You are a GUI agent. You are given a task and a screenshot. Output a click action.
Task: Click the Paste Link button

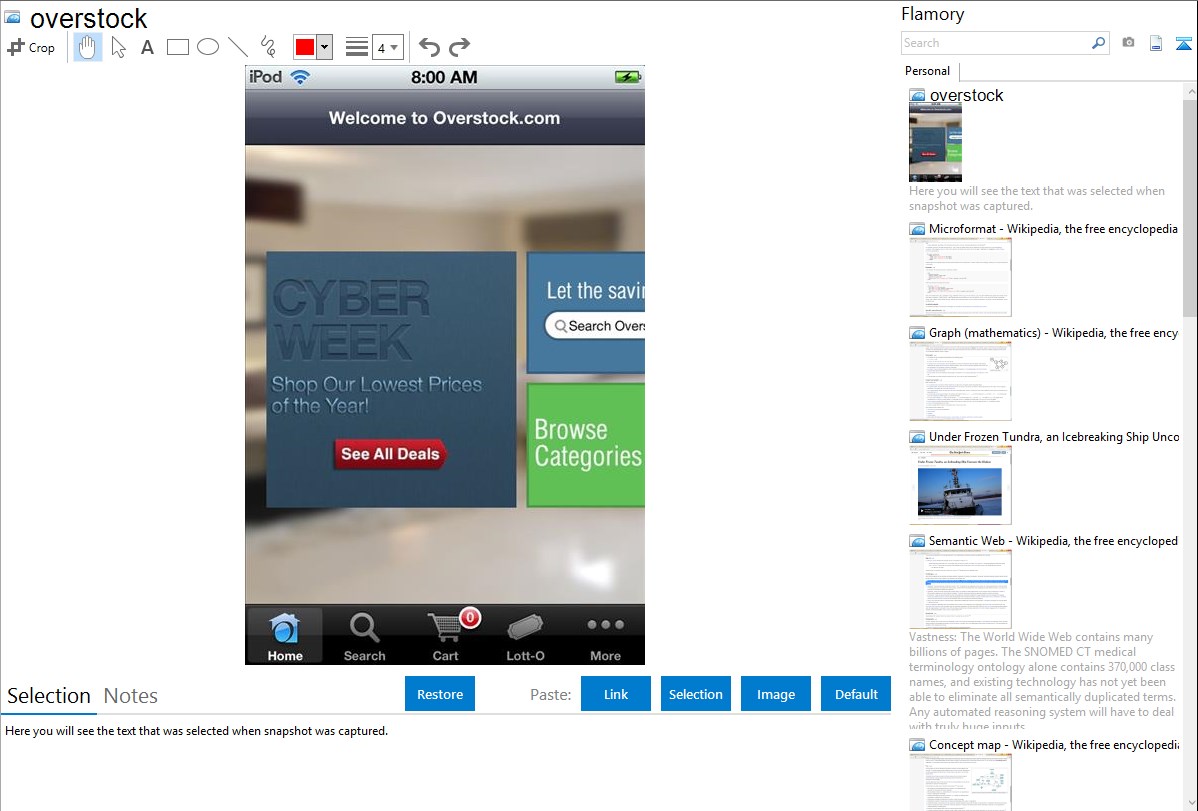click(616, 694)
